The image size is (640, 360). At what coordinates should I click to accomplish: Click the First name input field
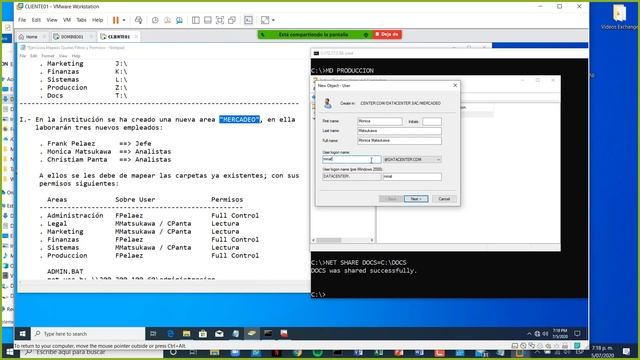click(x=380, y=121)
